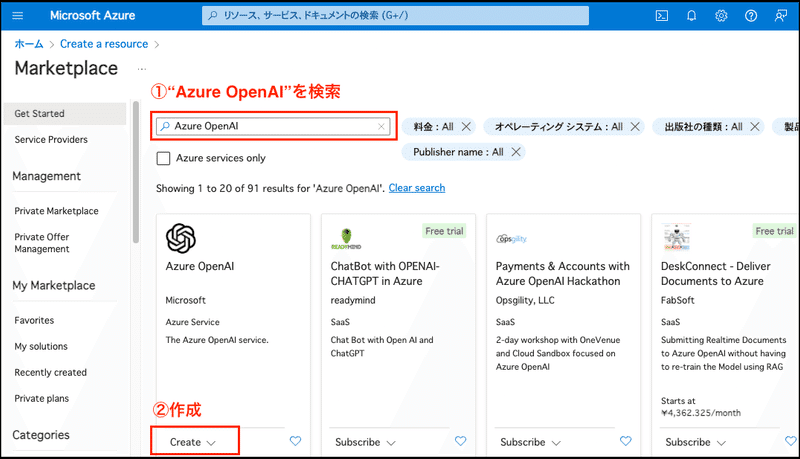The width and height of the screenshot is (800, 459).
Task: Open the portal settings gear
Action: click(x=721, y=16)
